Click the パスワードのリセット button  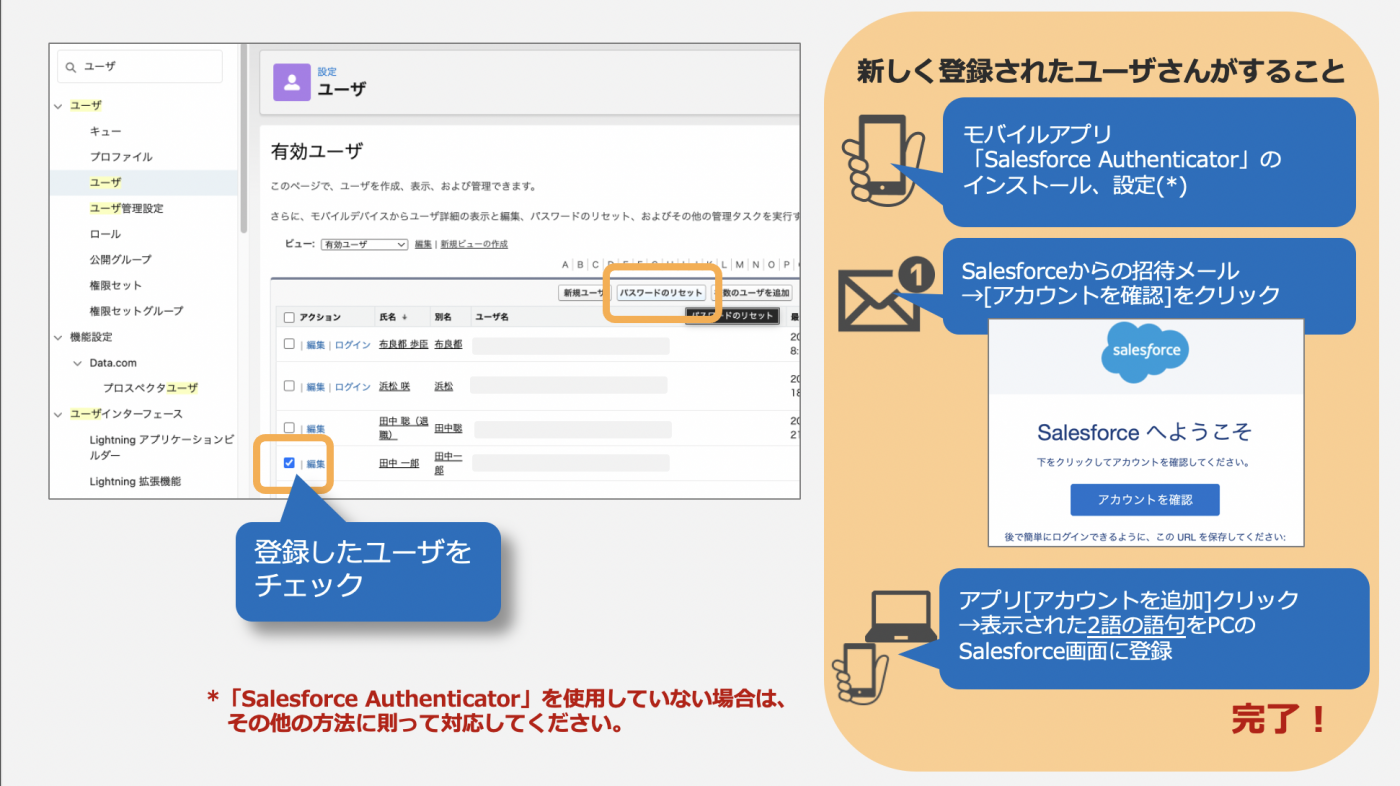pyautogui.click(x=660, y=293)
